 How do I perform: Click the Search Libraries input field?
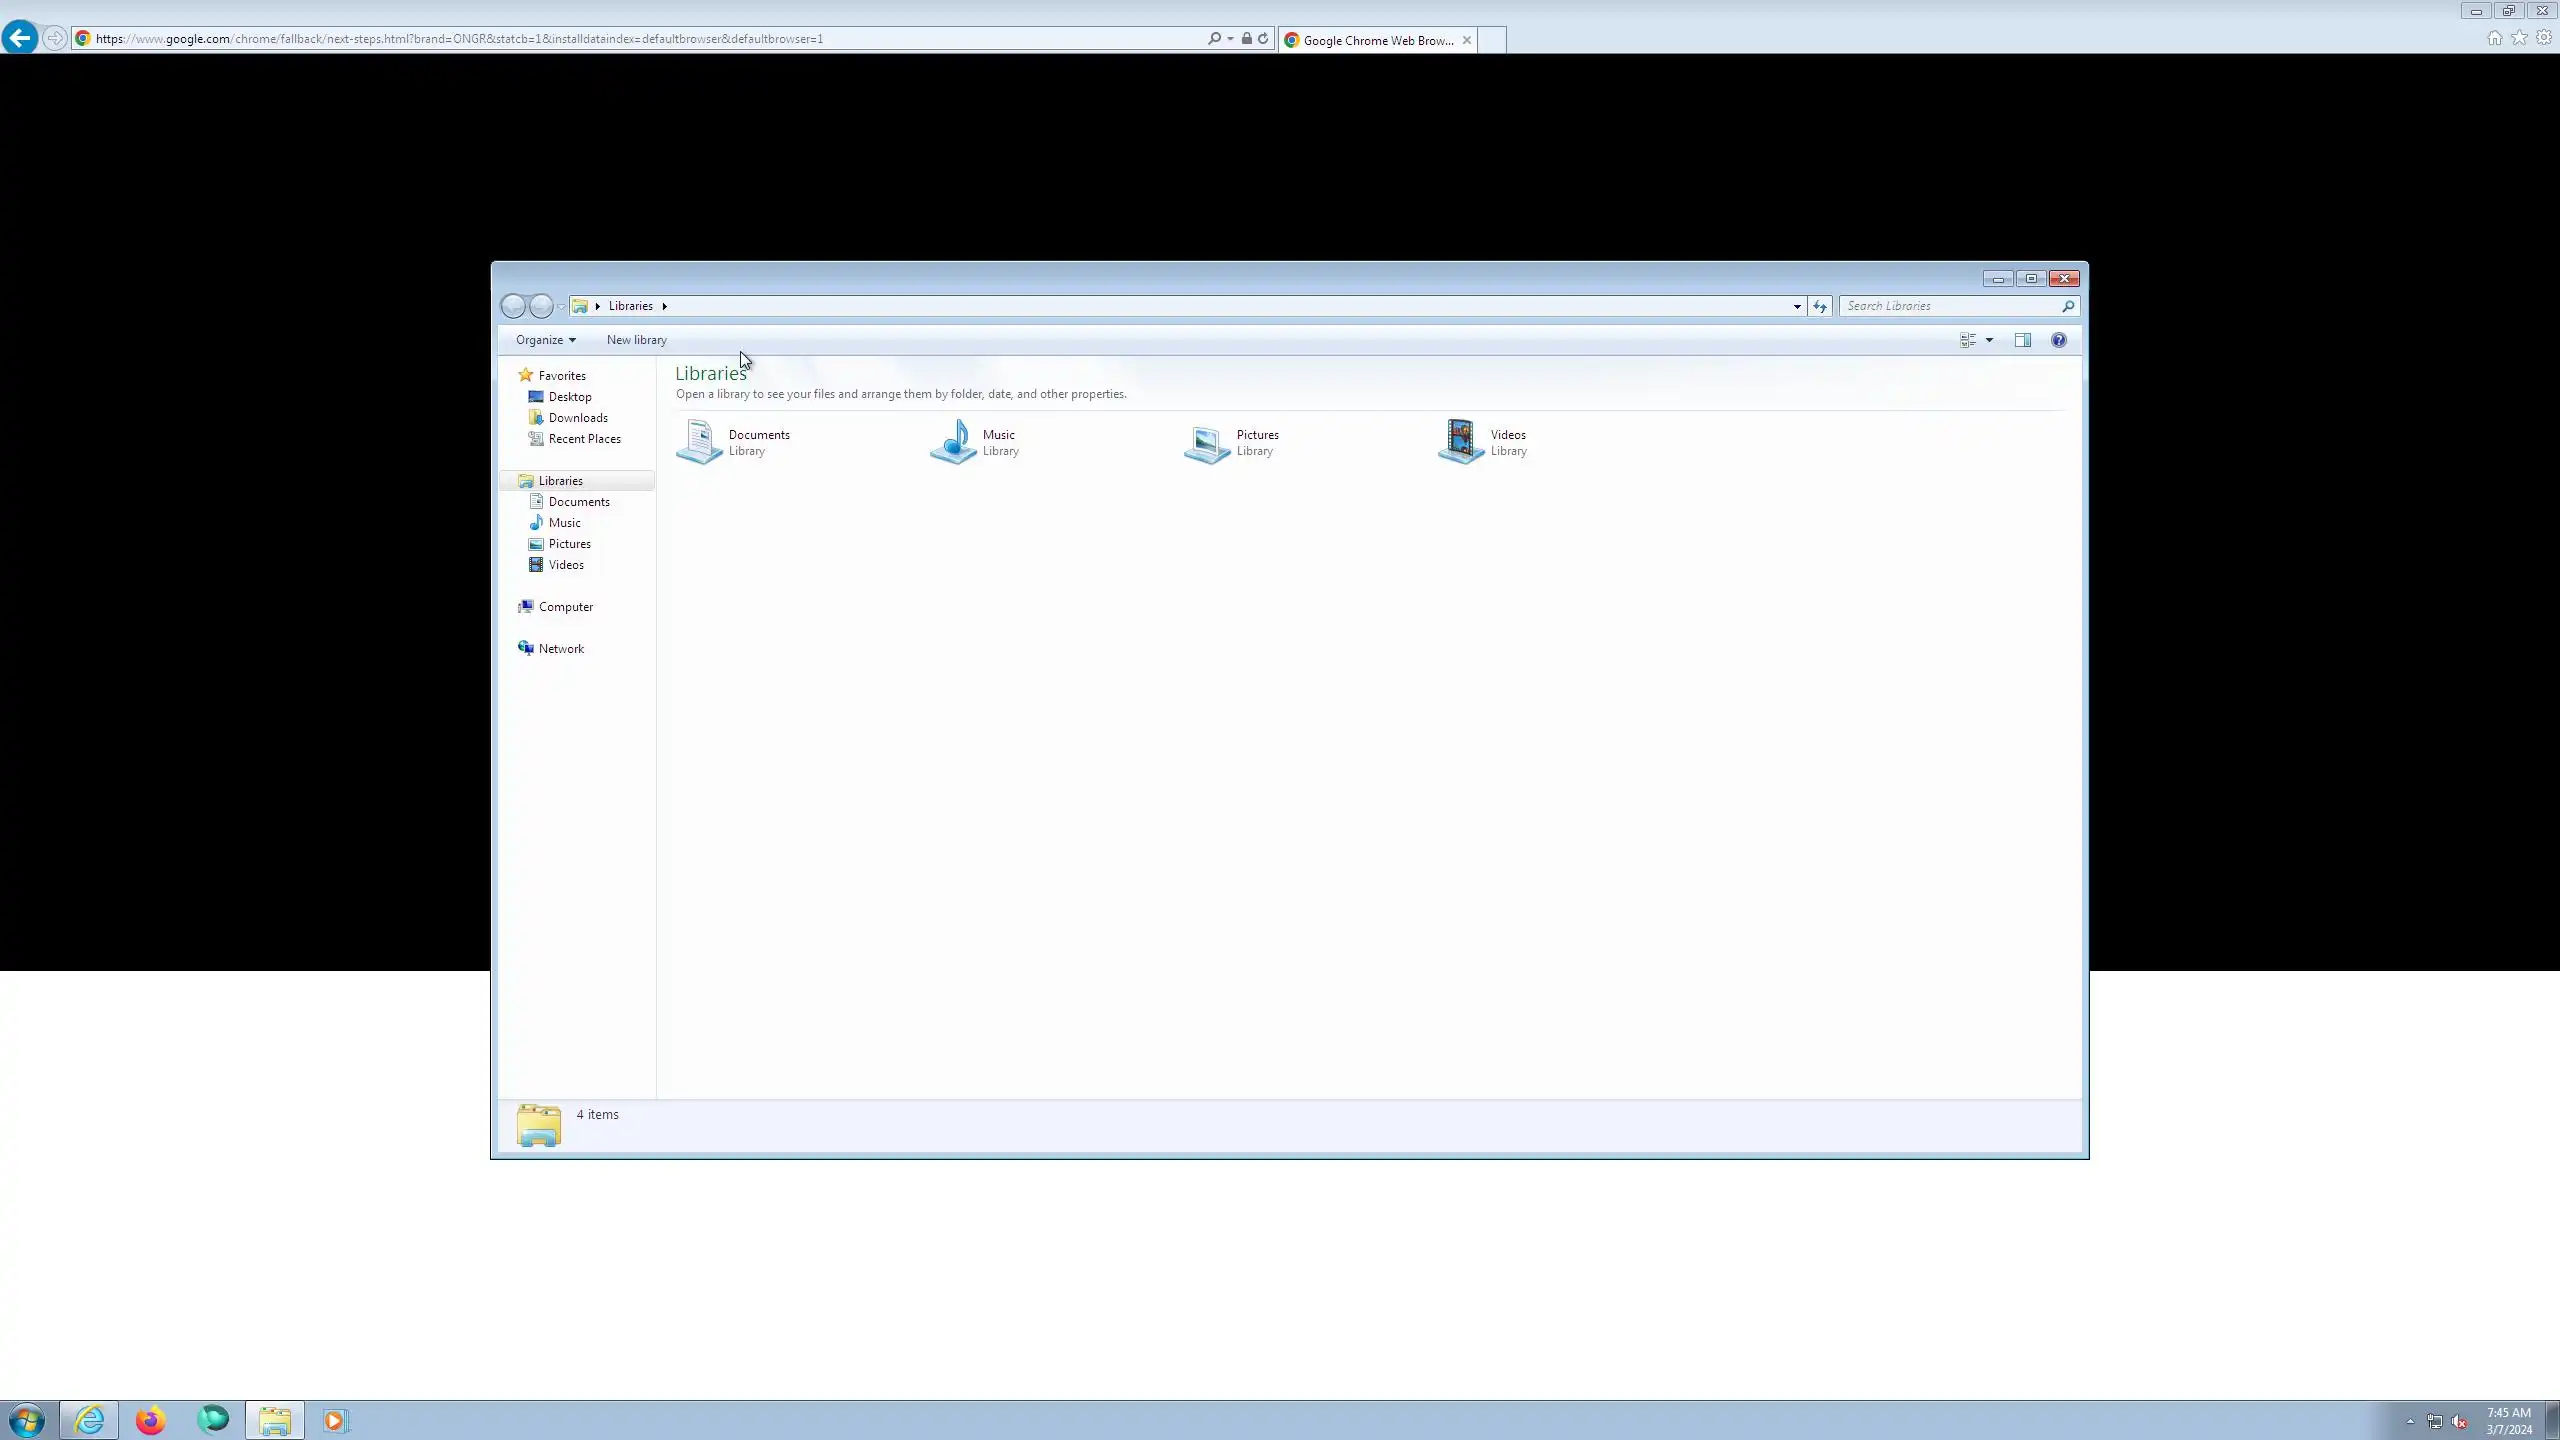[1950, 306]
